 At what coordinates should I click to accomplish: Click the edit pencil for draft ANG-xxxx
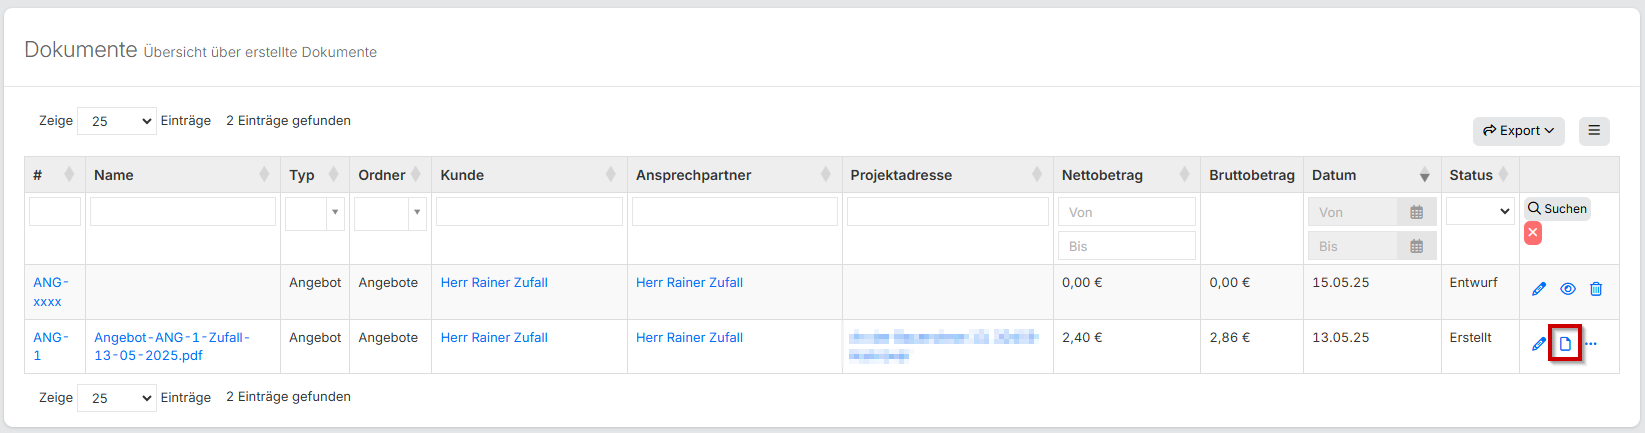click(1539, 289)
